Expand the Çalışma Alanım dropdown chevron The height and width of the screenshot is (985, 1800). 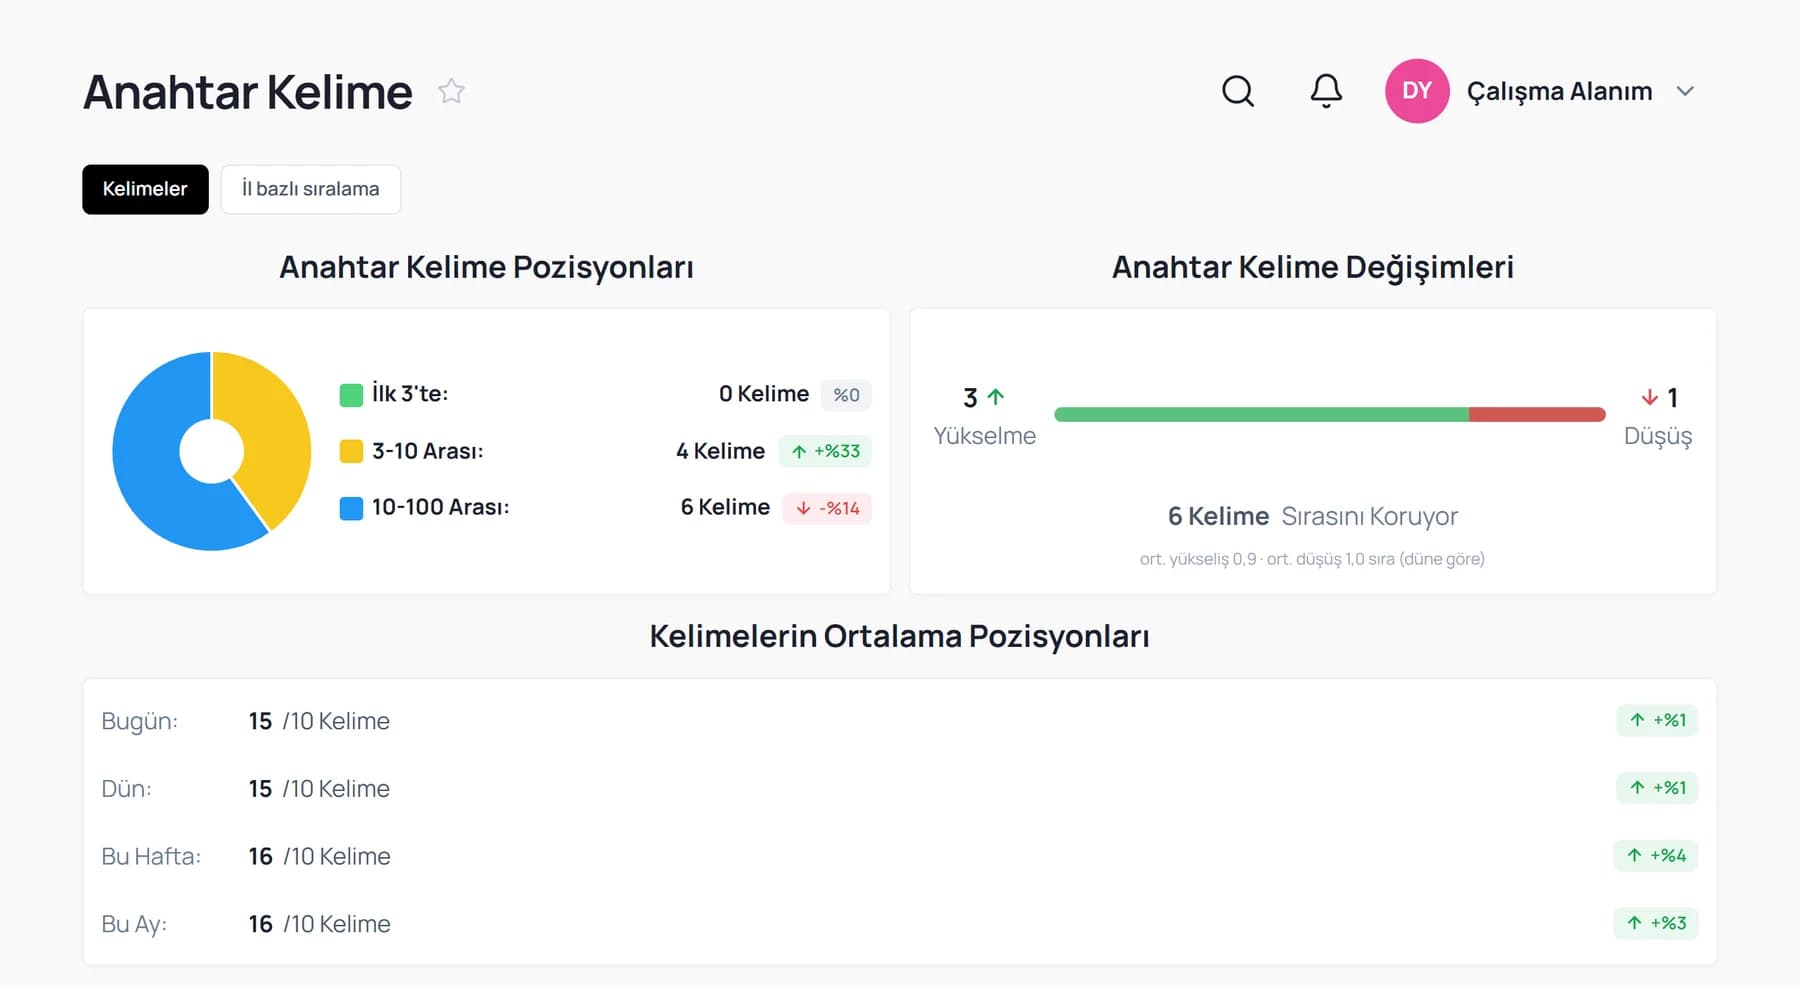coord(1685,91)
